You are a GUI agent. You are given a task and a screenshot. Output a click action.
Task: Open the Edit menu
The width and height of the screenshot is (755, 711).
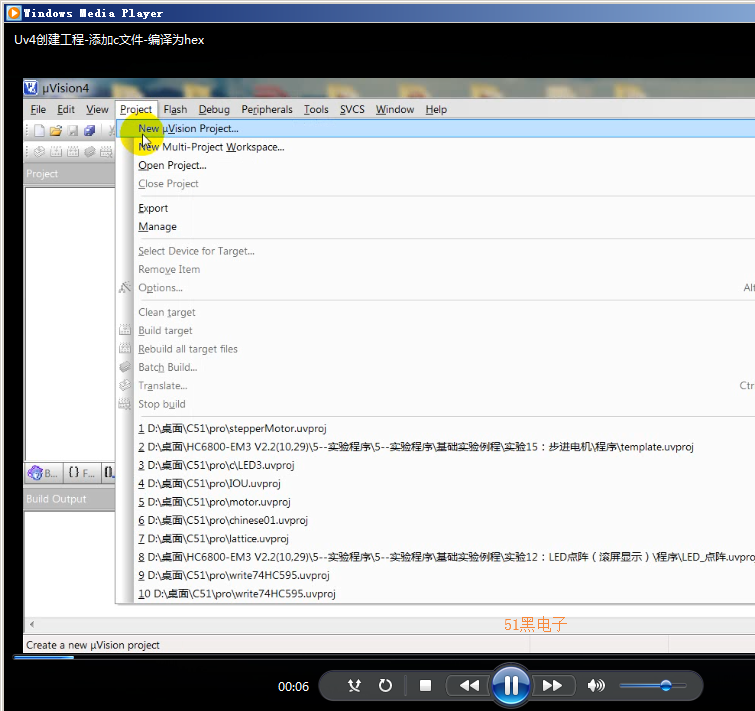click(x=66, y=110)
